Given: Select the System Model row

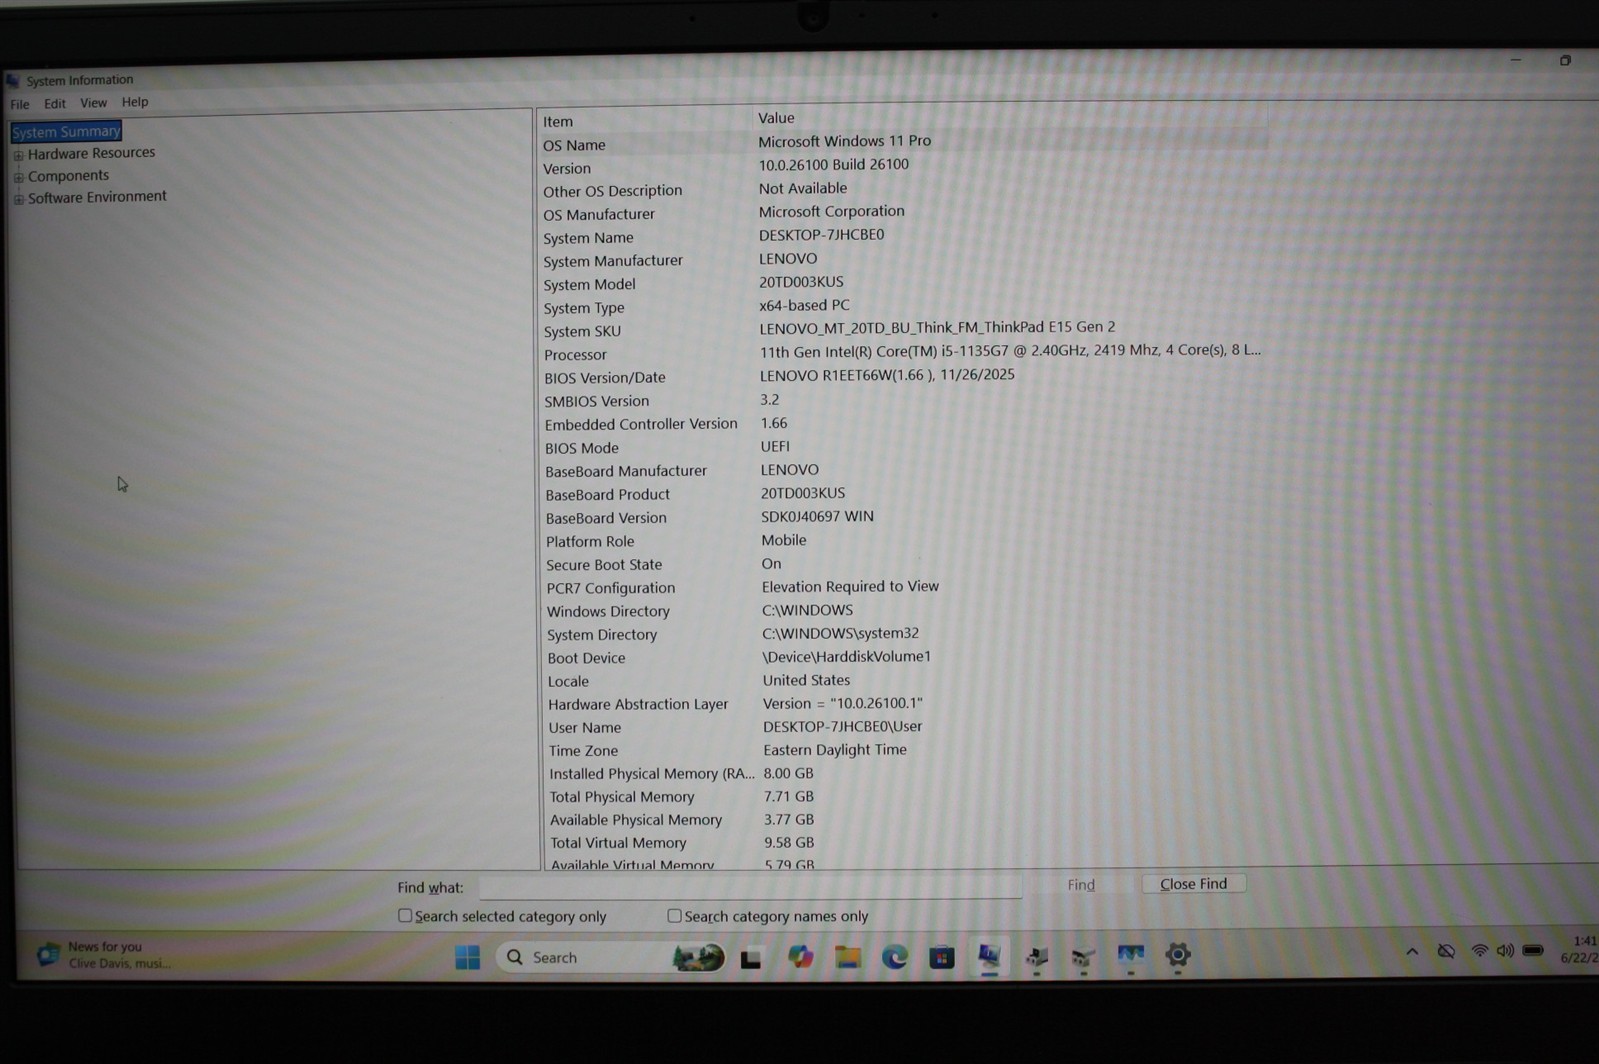Looking at the screenshot, I should point(904,283).
